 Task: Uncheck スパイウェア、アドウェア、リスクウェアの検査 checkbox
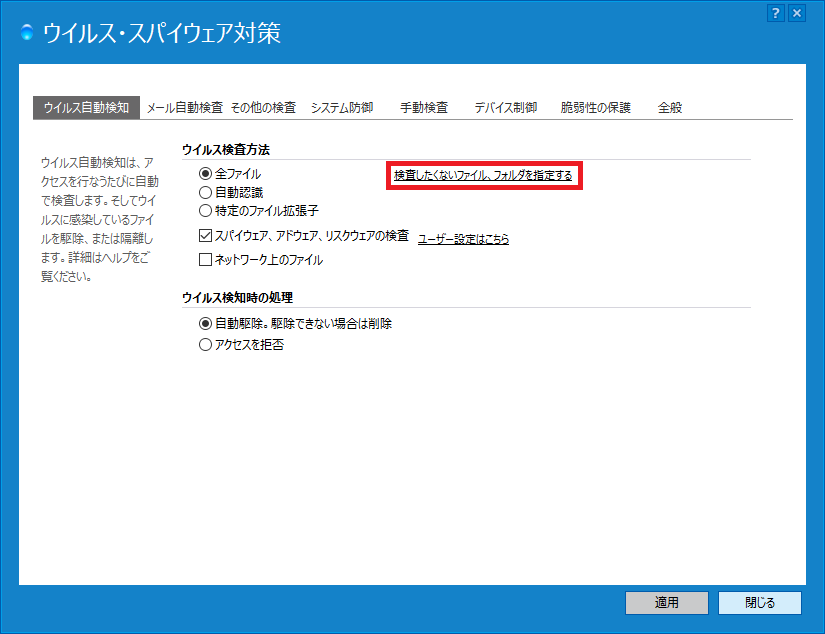205,236
